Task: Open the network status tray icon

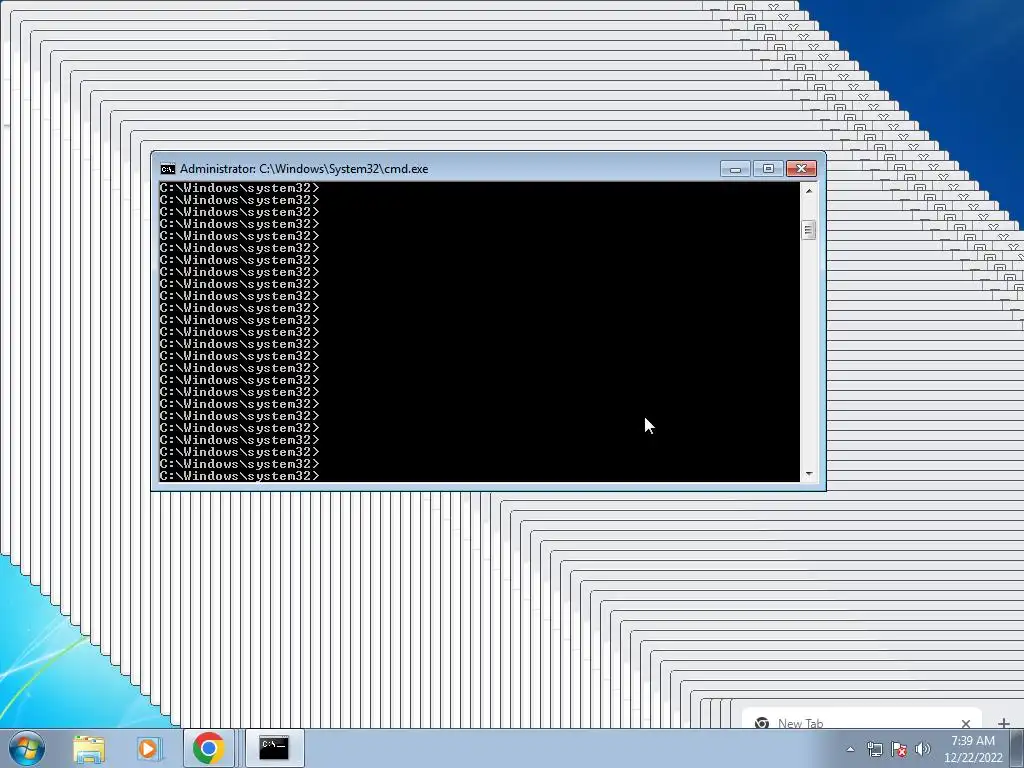Action: (x=874, y=749)
